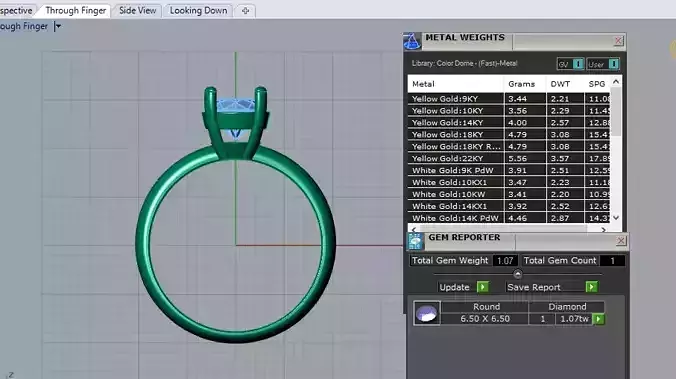Select the White Gold:14KX1 row

[x=509, y=206]
